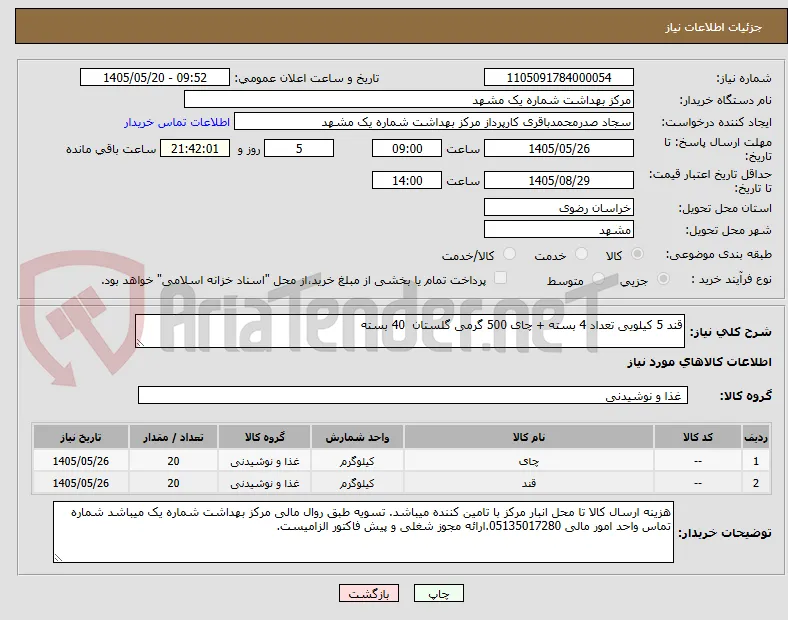Select the جزیی purchase type radio
788x620 pixels.
pyautogui.click(x=663, y=279)
